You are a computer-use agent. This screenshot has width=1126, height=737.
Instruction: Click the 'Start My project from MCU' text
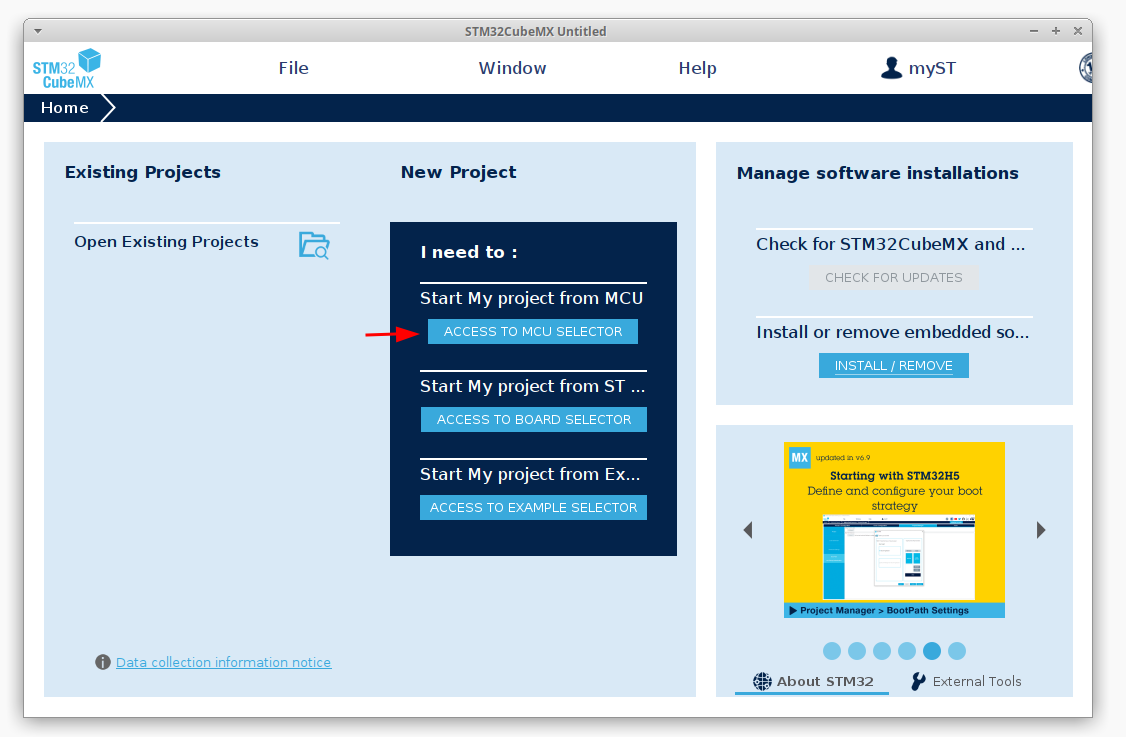click(531, 298)
